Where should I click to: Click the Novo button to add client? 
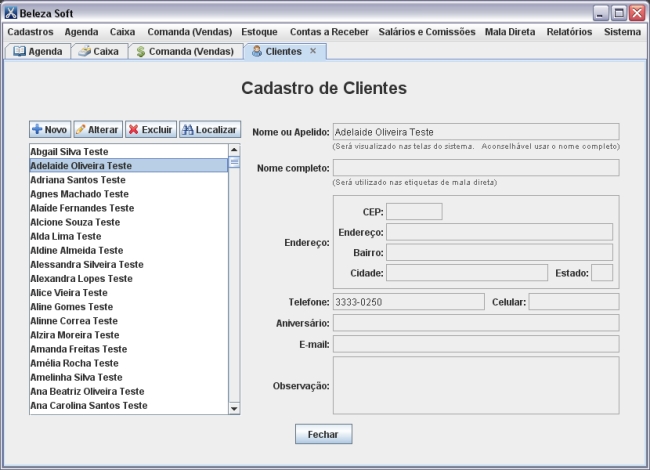click(50, 130)
